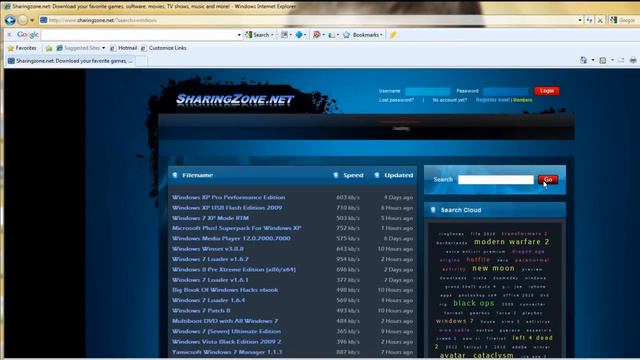Click modern warfare 2 in Search Cloud
The height and width of the screenshot is (360, 640).
coord(511,242)
